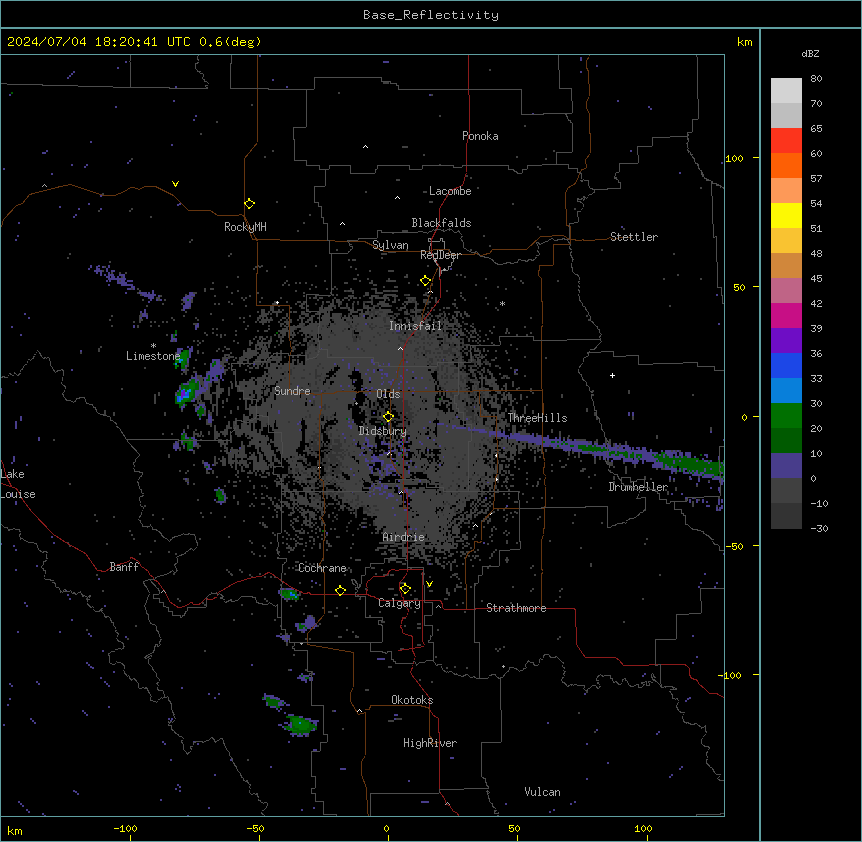Click the -100 tick on the bottom axis
The height and width of the screenshot is (842, 862).
pyautogui.click(x=125, y=828)
